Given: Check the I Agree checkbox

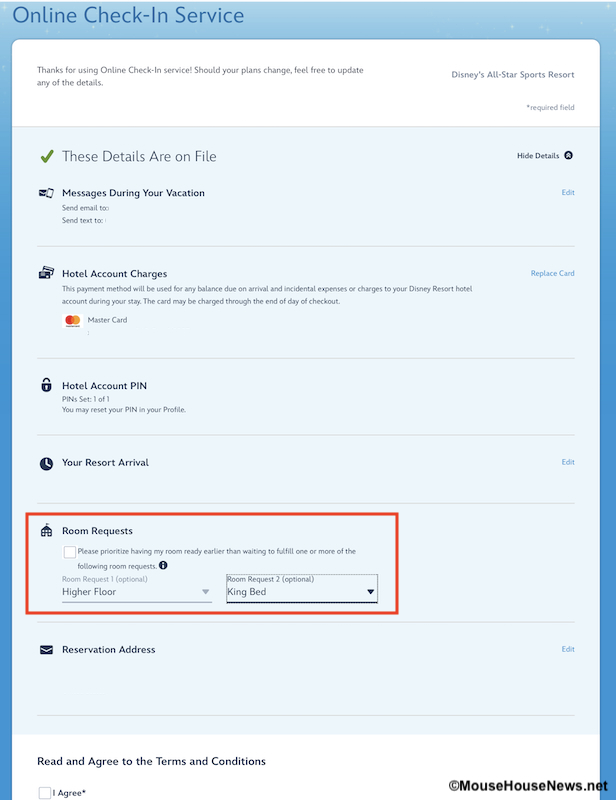Looking at the screenshot, I should coord(45,793).
